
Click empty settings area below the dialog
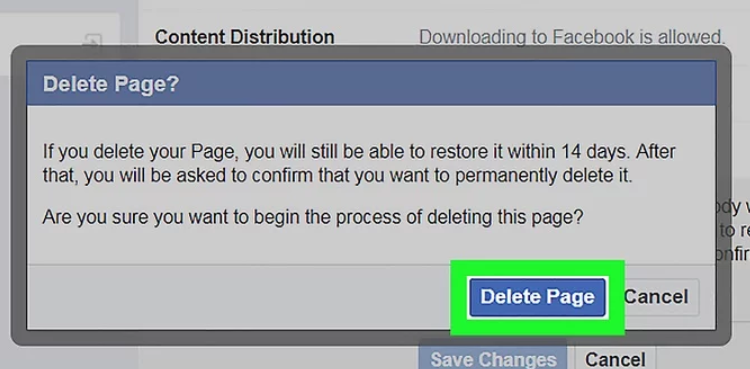point(277,358)
